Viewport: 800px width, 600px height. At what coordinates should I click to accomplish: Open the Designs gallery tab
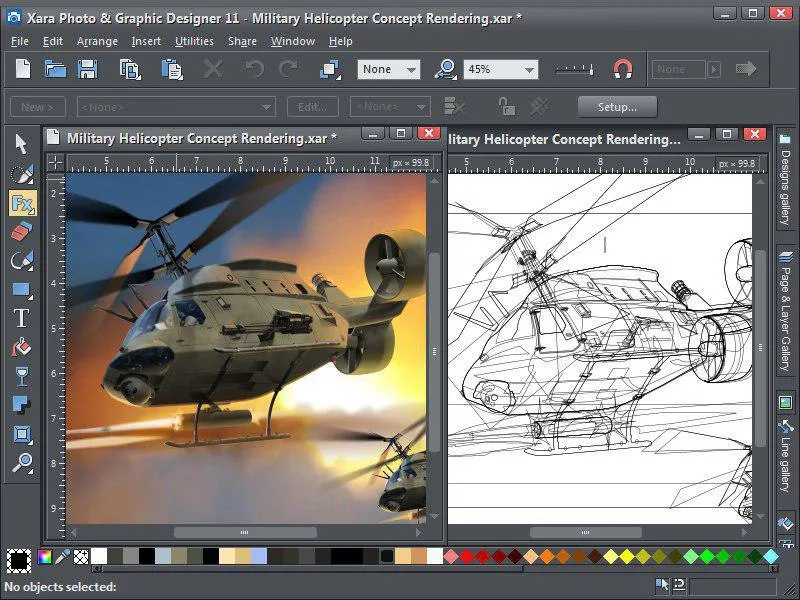785,179
